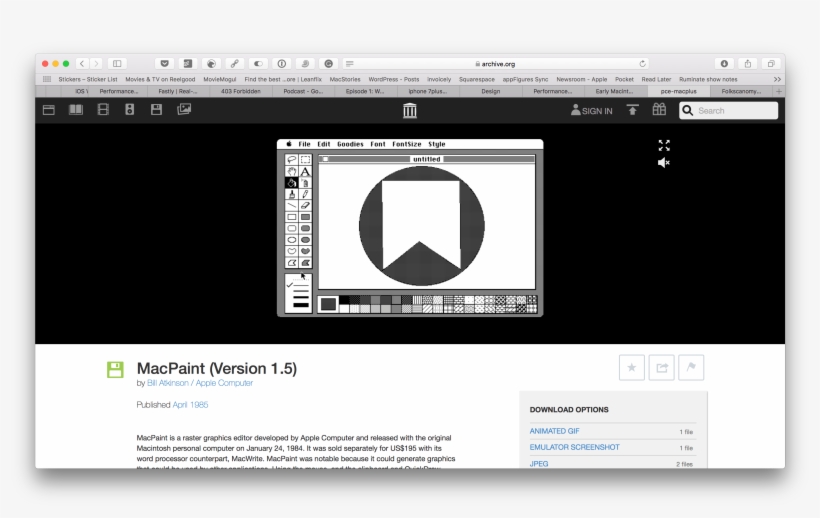Select the filled Rectangle tool
This screenshot has height=518, width=820.
[x=305, y=217]
